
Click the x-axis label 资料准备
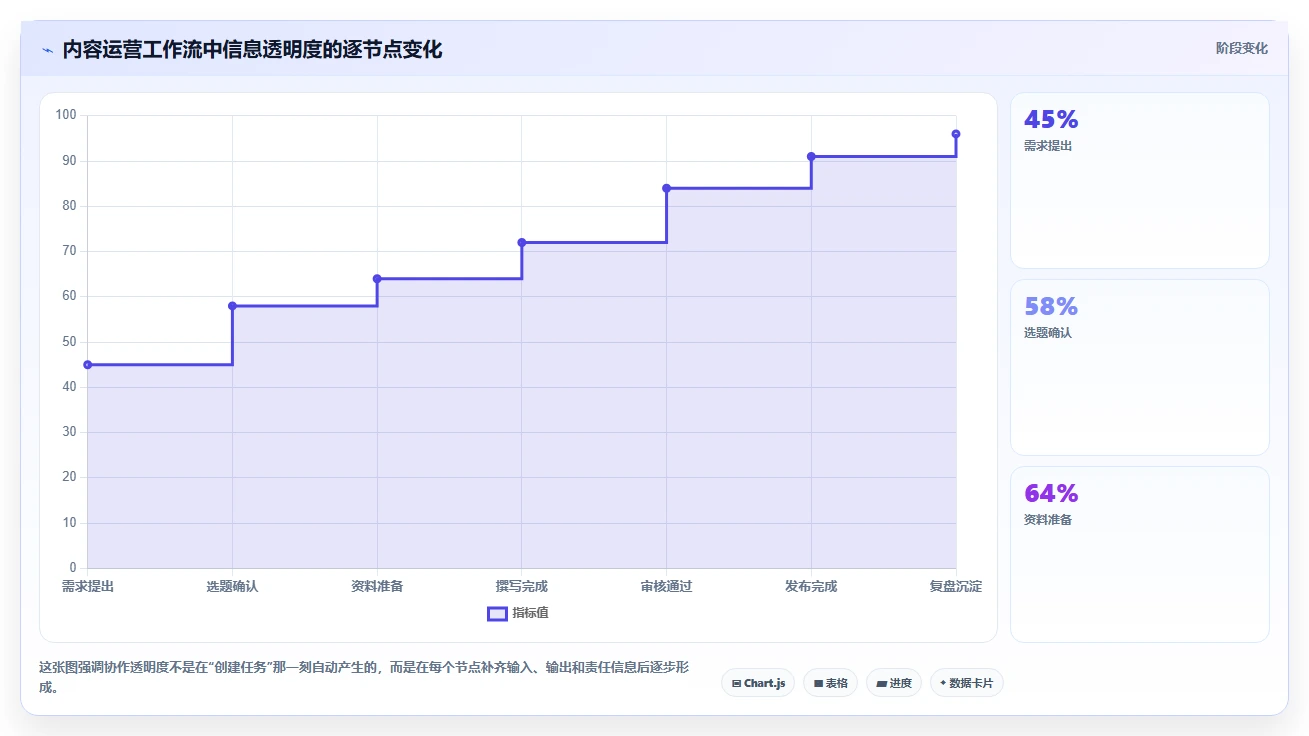[377, 586]
